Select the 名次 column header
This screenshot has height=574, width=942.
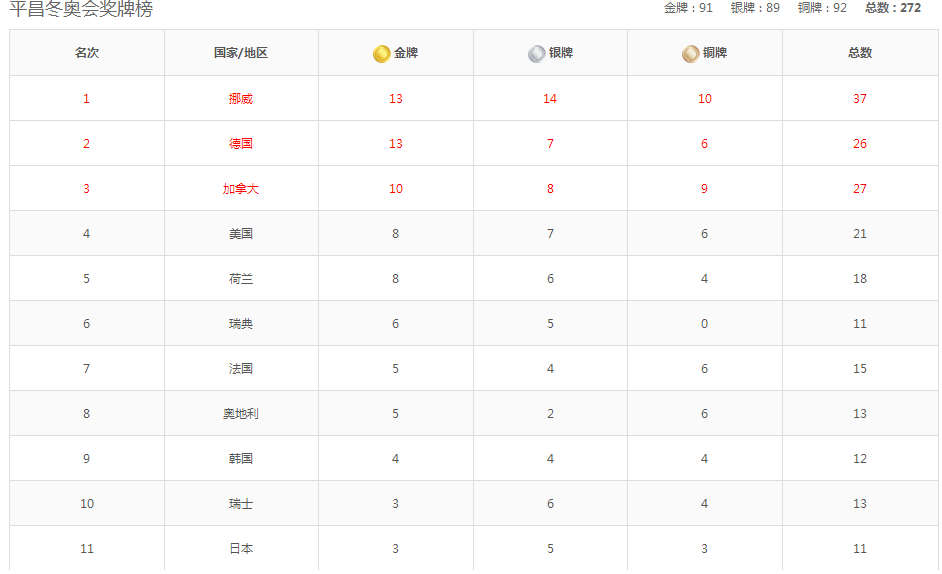click(87, 53)
